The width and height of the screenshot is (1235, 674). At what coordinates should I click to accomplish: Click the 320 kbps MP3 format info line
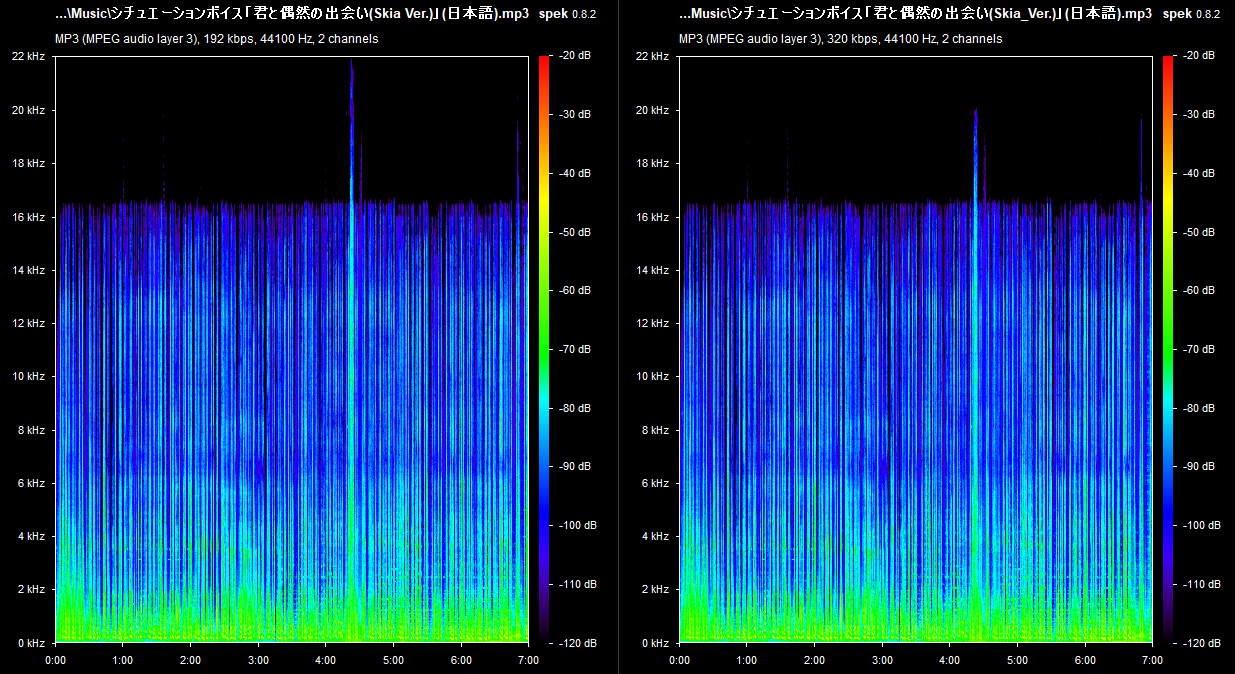coord(840,39)
